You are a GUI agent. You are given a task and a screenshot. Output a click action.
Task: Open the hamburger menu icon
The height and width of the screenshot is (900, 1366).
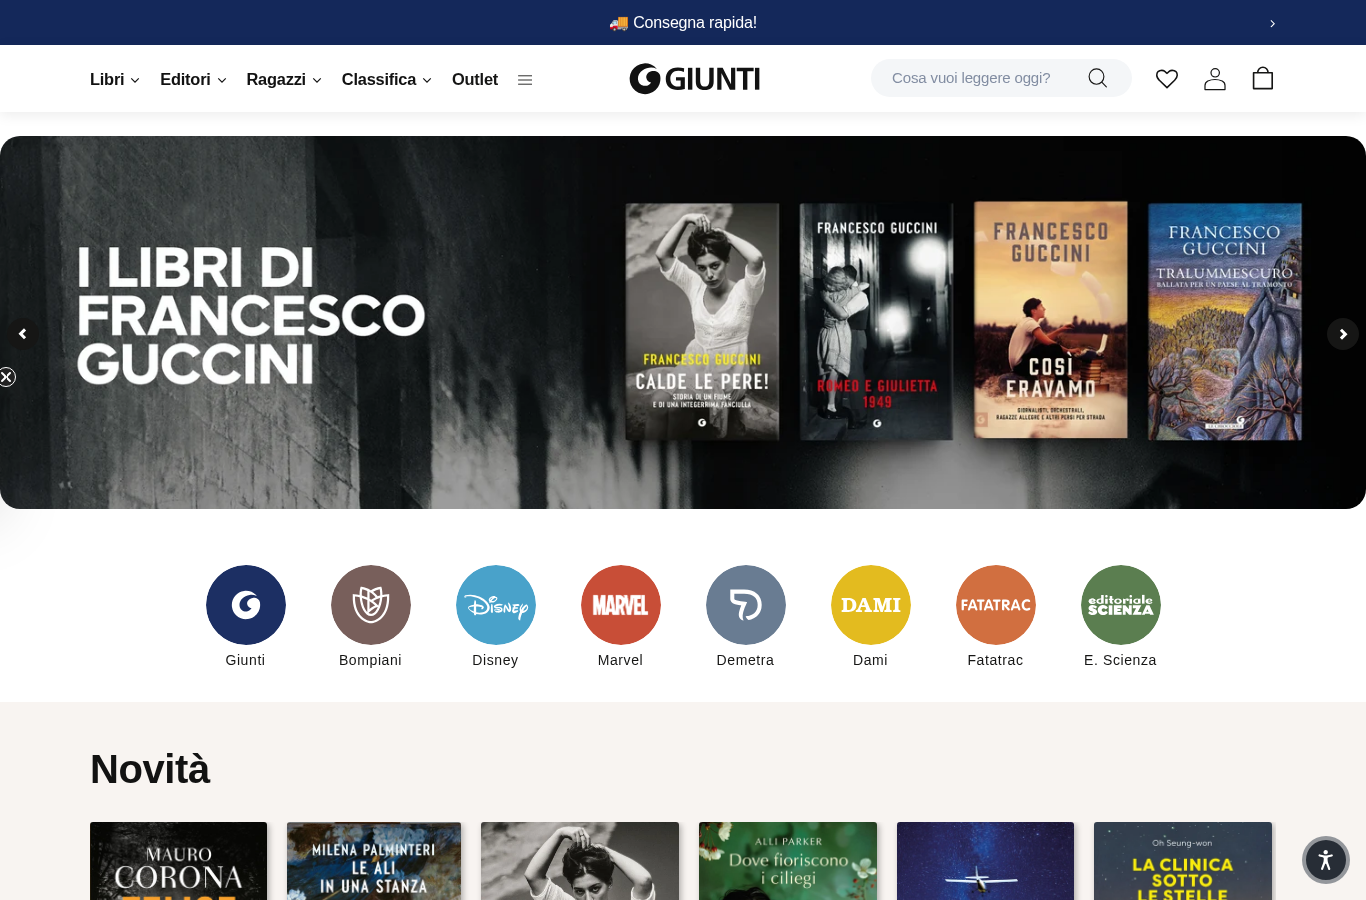tap(525, 80)
